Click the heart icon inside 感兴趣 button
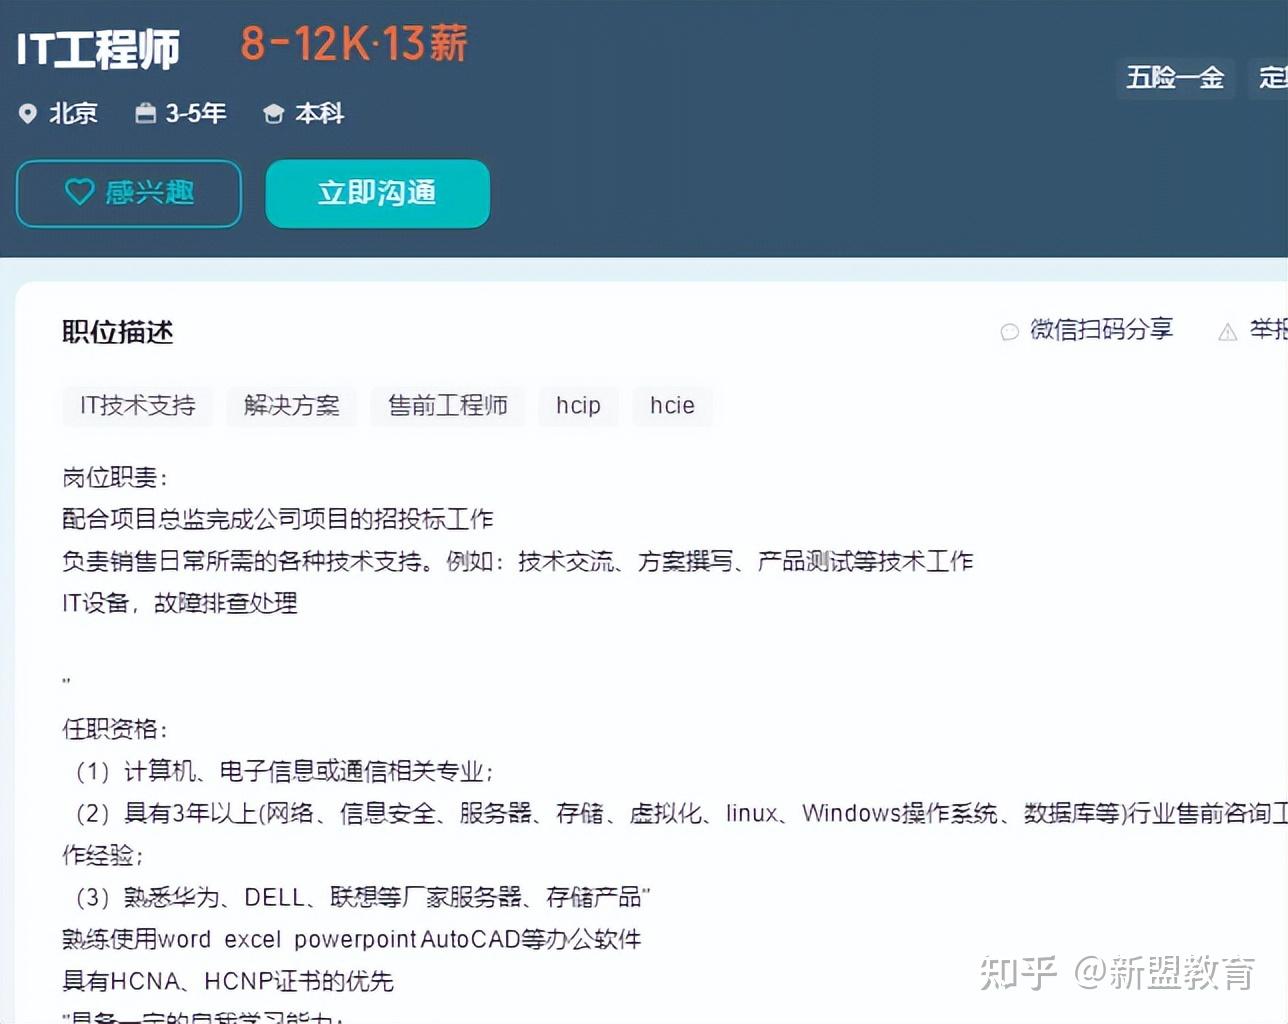This screenshot has height=1024, width=1288. (x=82, y=193)
